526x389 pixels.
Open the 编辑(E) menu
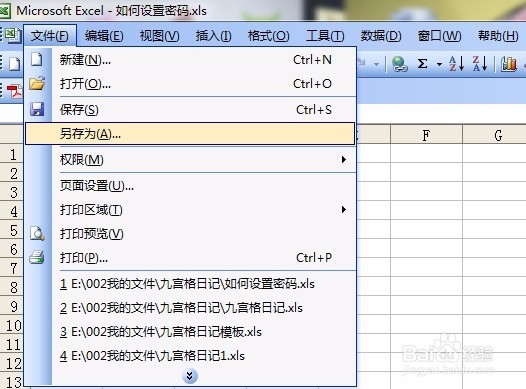[x=104, y=36]
